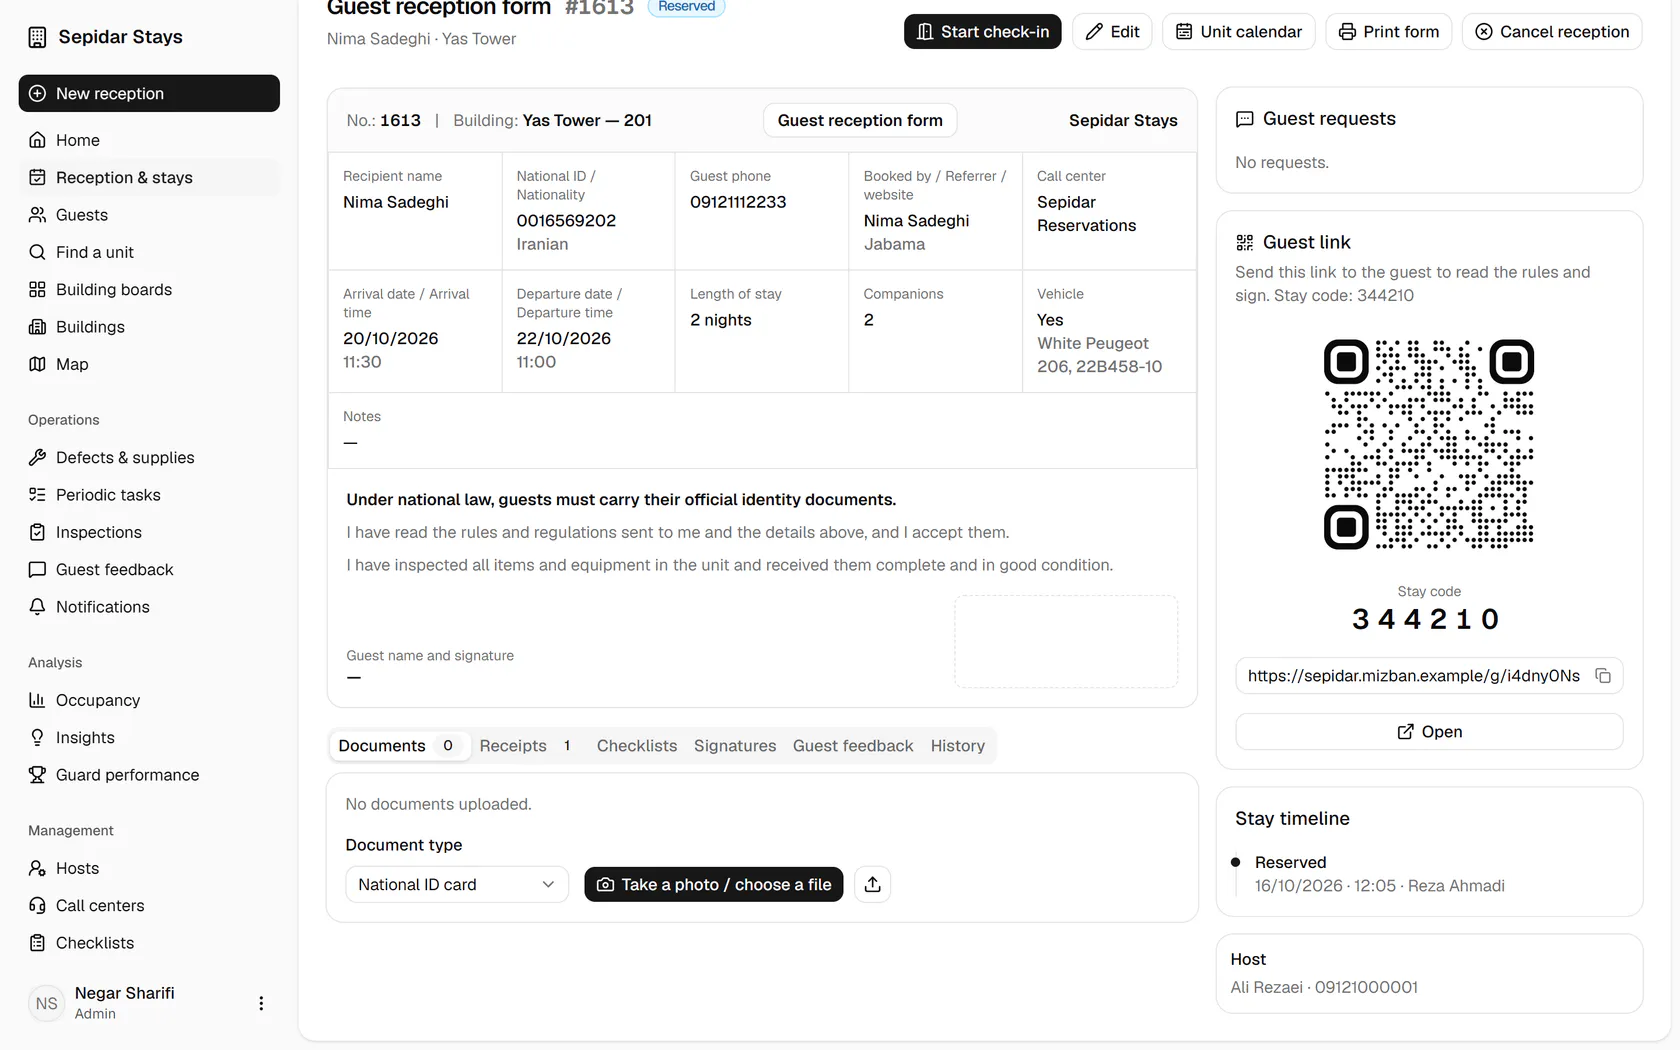Go to Inspections

(149, 532)
